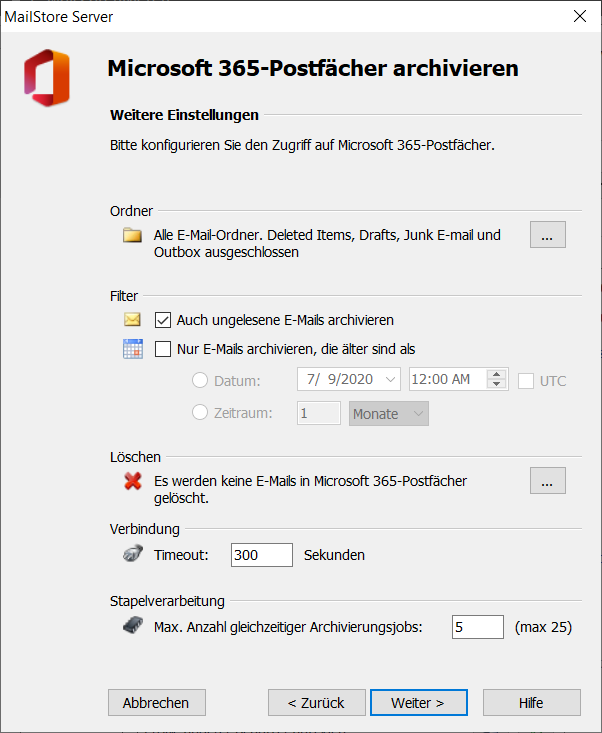The width and height of the screenshot is (602, 733).
Task: Click the red X icon under Löschen
Action: (x=133, y=481)
